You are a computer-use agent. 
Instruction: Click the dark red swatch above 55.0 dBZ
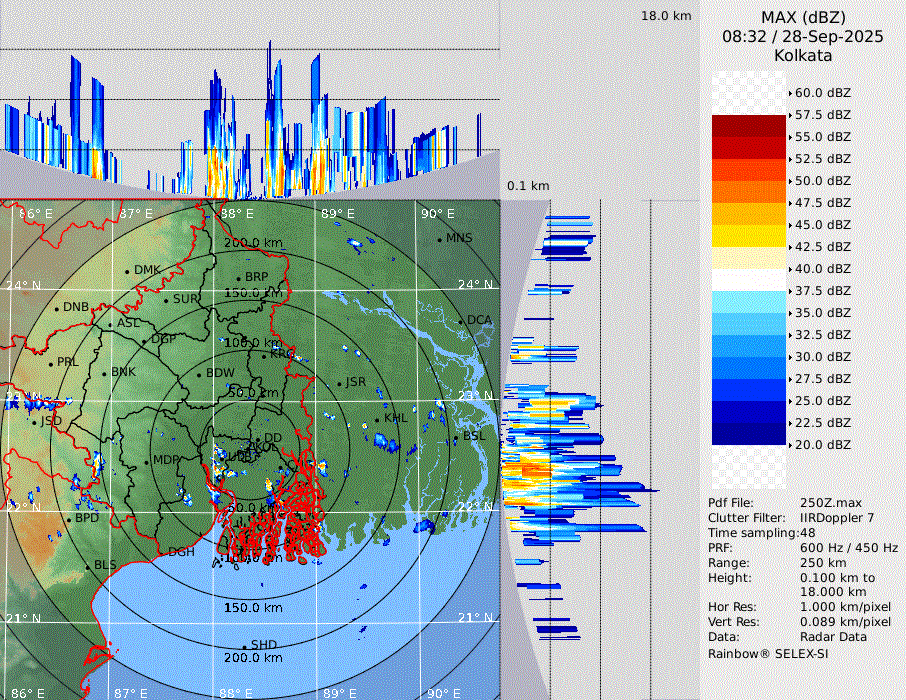748,126
